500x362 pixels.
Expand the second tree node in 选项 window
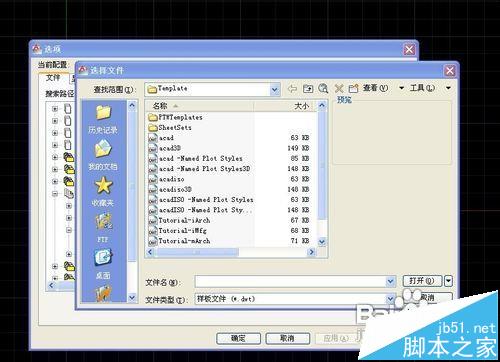point(55,121)
